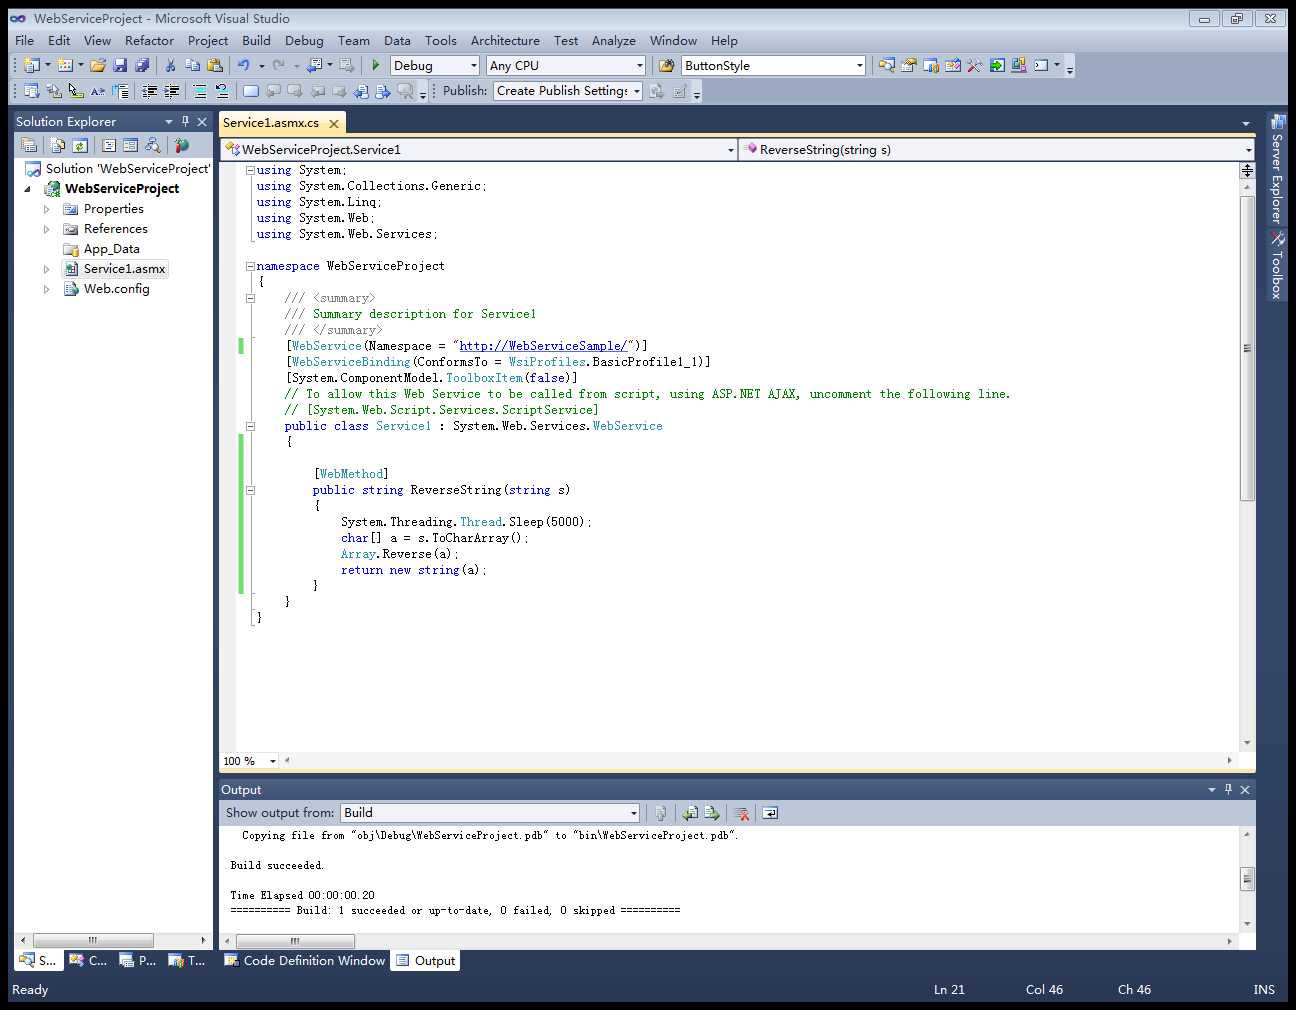Click the Save All toolbar icon
The height and width of the screenshot is (1010, 1296).
tap(142, 65)
